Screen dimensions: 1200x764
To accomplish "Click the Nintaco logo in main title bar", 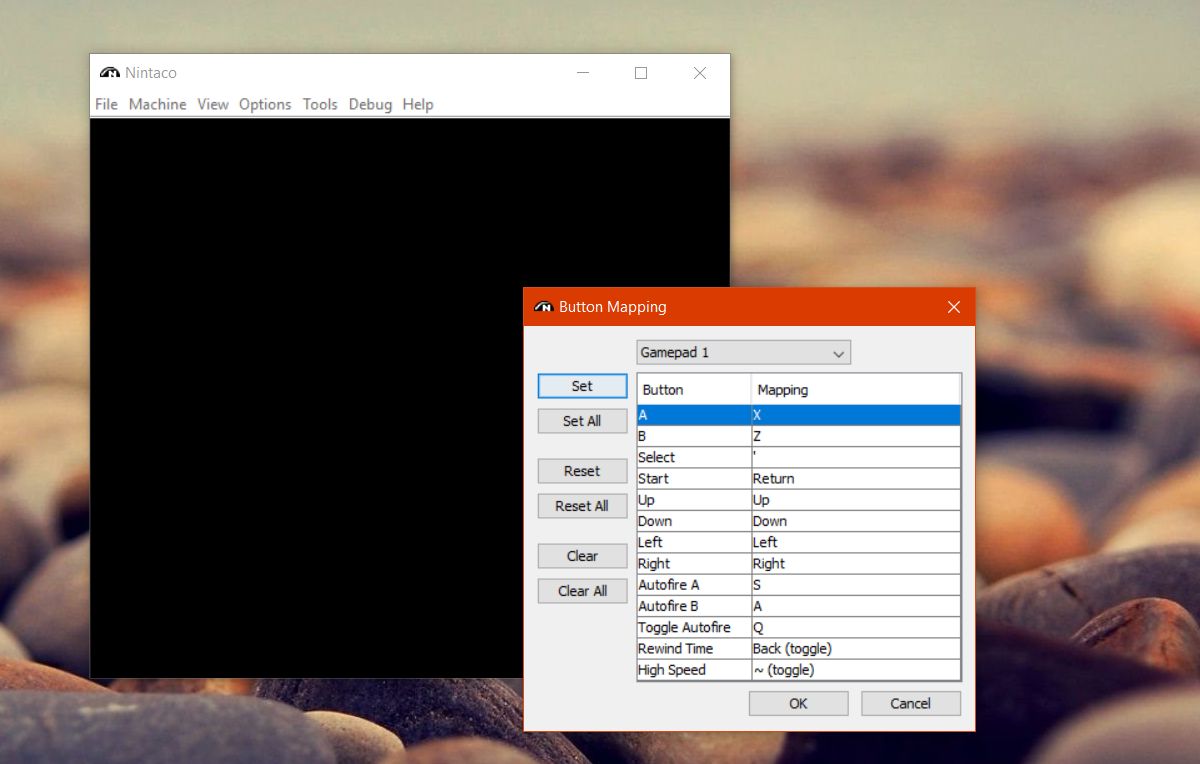I will pyautogui.click(x=110, y=73).
